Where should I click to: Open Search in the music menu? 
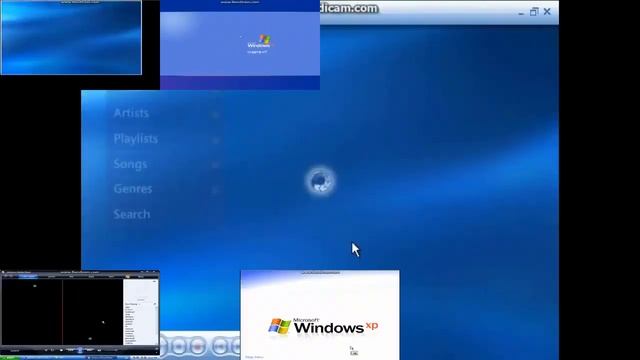pos(132,214)
